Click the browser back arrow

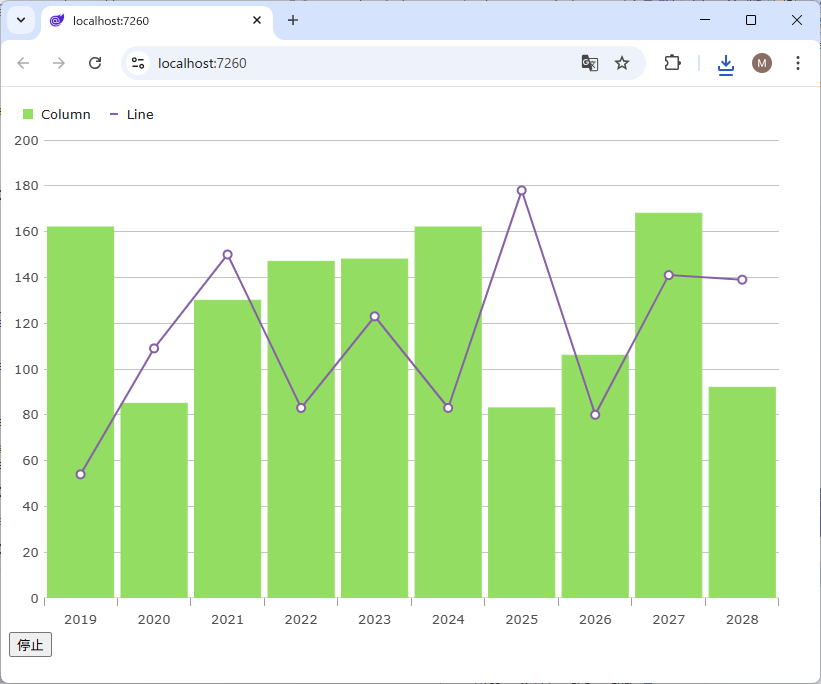click(x=23, y=63)
